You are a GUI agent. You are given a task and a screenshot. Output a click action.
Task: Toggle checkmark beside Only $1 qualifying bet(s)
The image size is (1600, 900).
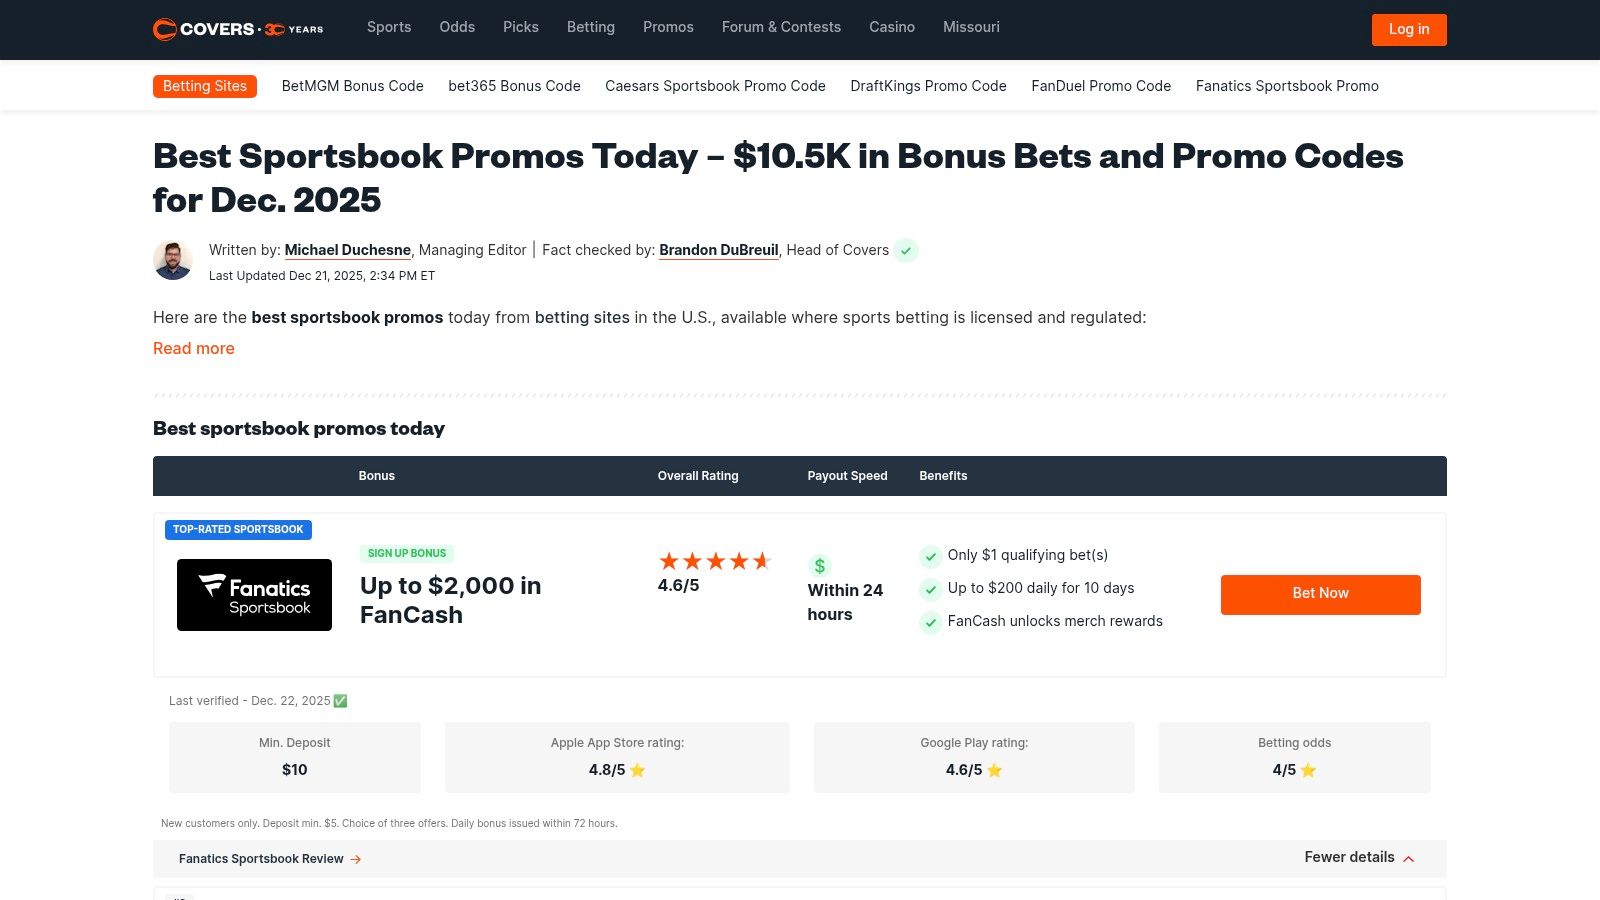930,556
